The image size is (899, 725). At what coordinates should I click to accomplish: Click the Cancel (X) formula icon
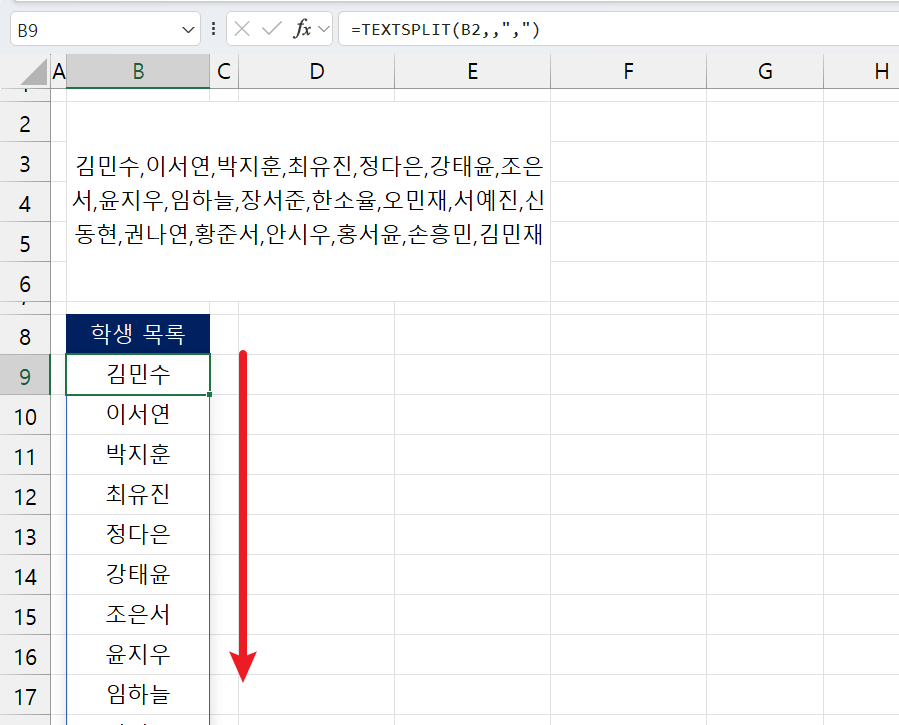242,29
